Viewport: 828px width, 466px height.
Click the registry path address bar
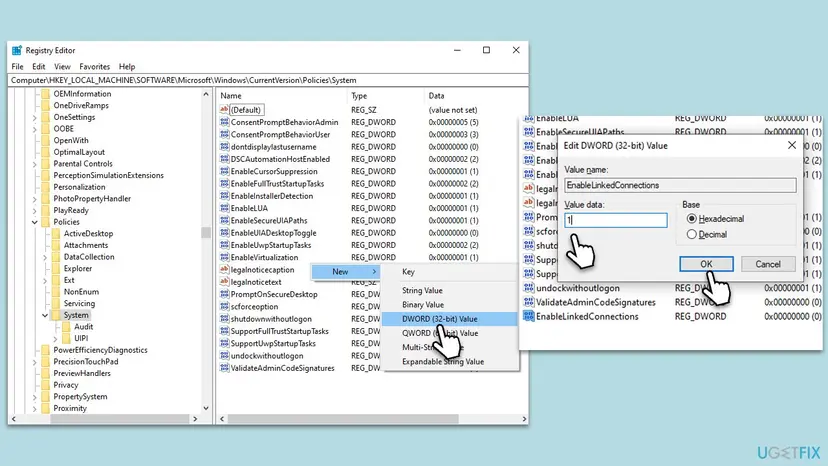(268, 80)
